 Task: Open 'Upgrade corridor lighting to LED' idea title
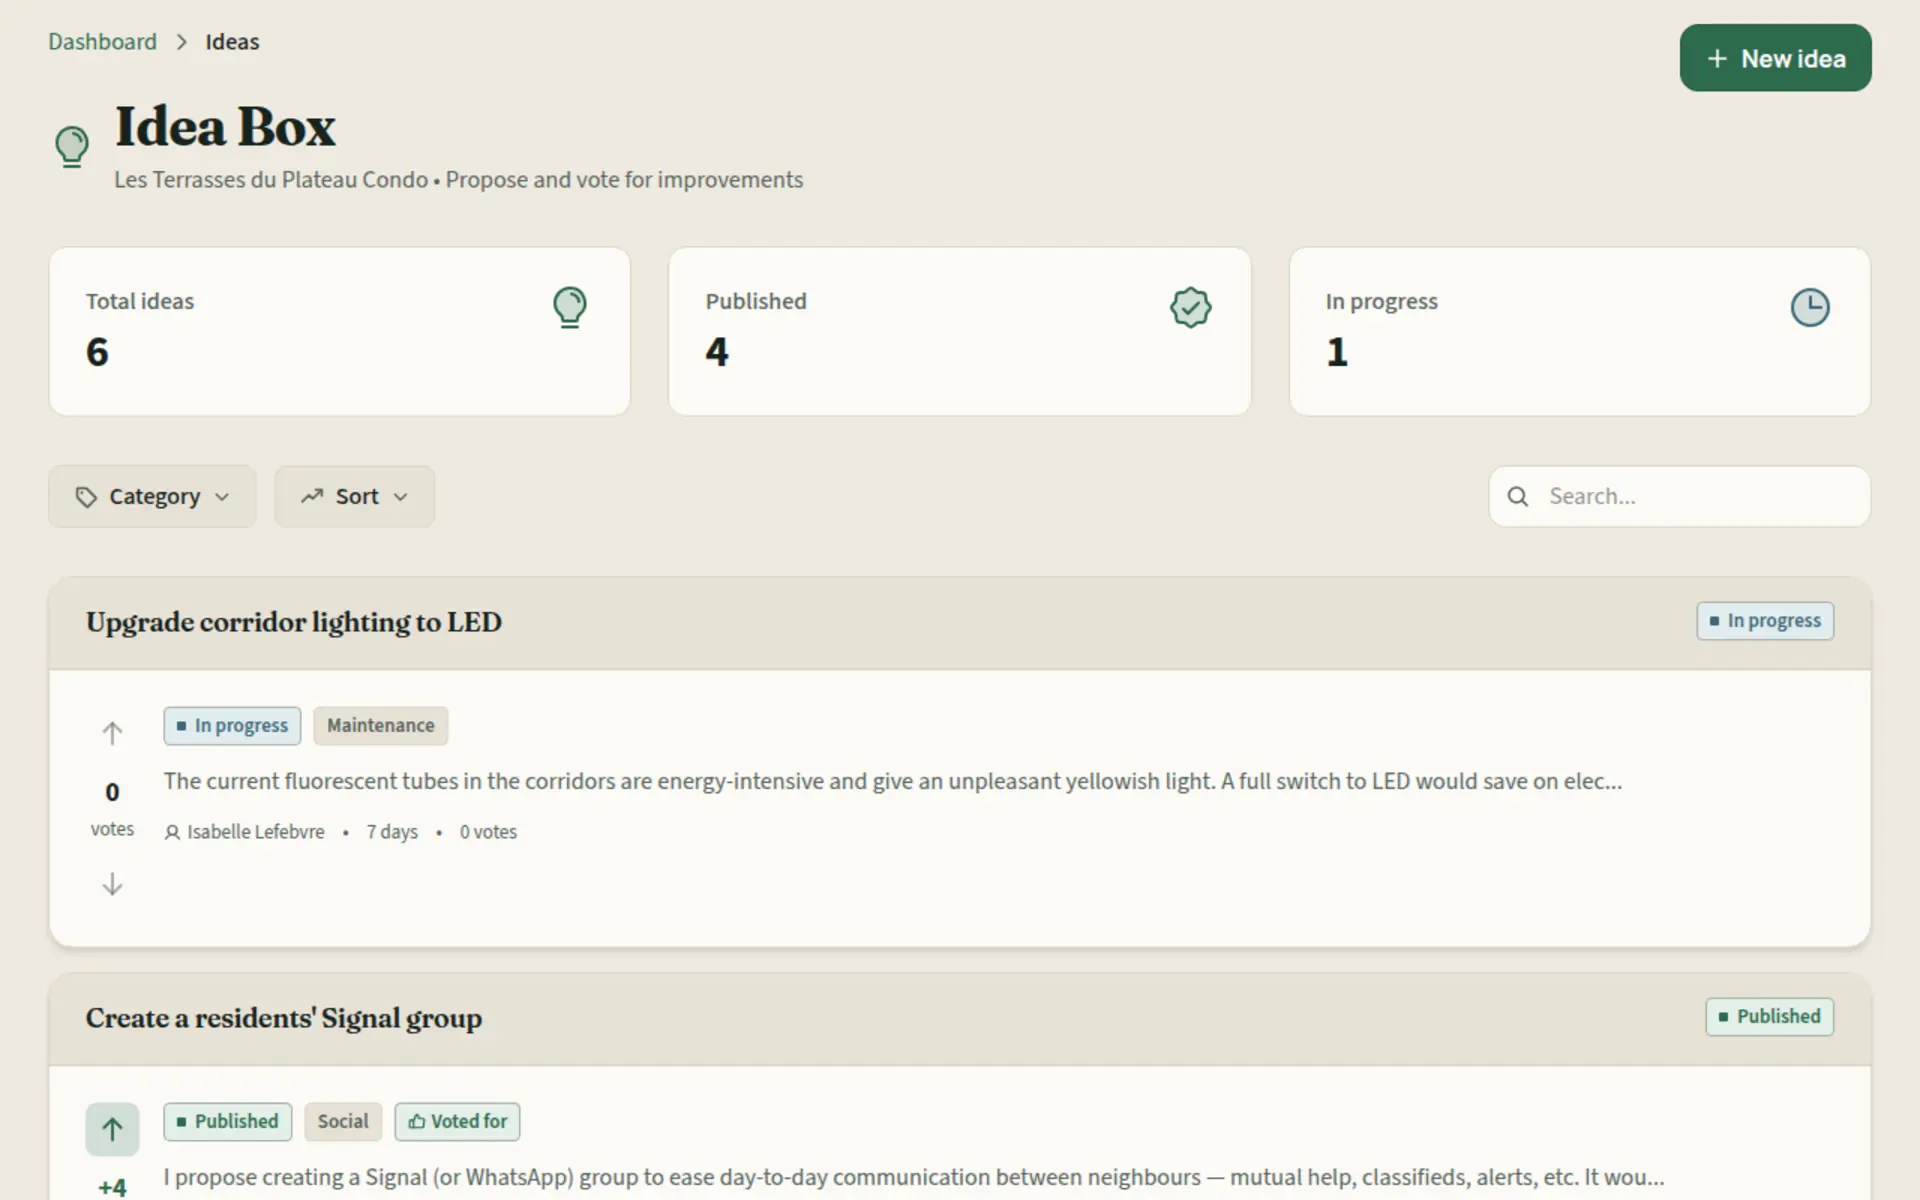294,622
